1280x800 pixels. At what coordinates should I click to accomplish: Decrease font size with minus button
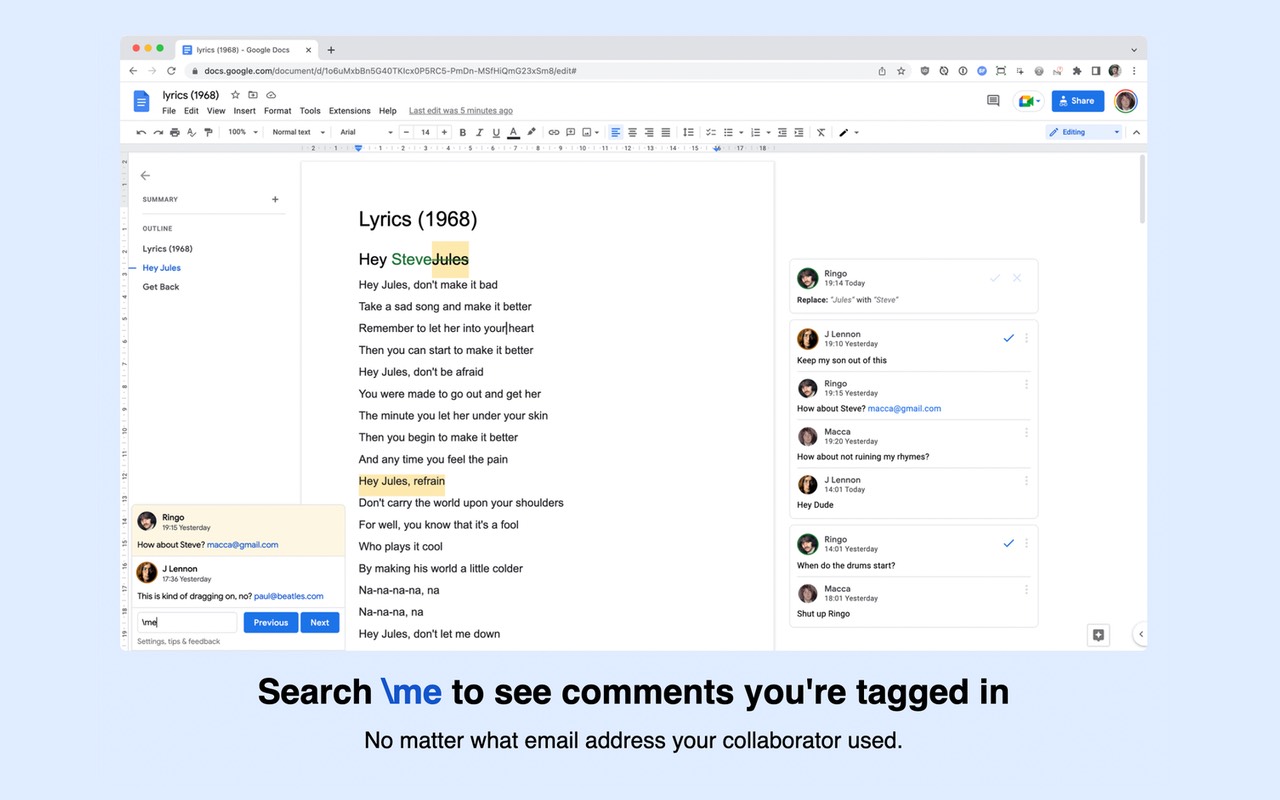407,132
